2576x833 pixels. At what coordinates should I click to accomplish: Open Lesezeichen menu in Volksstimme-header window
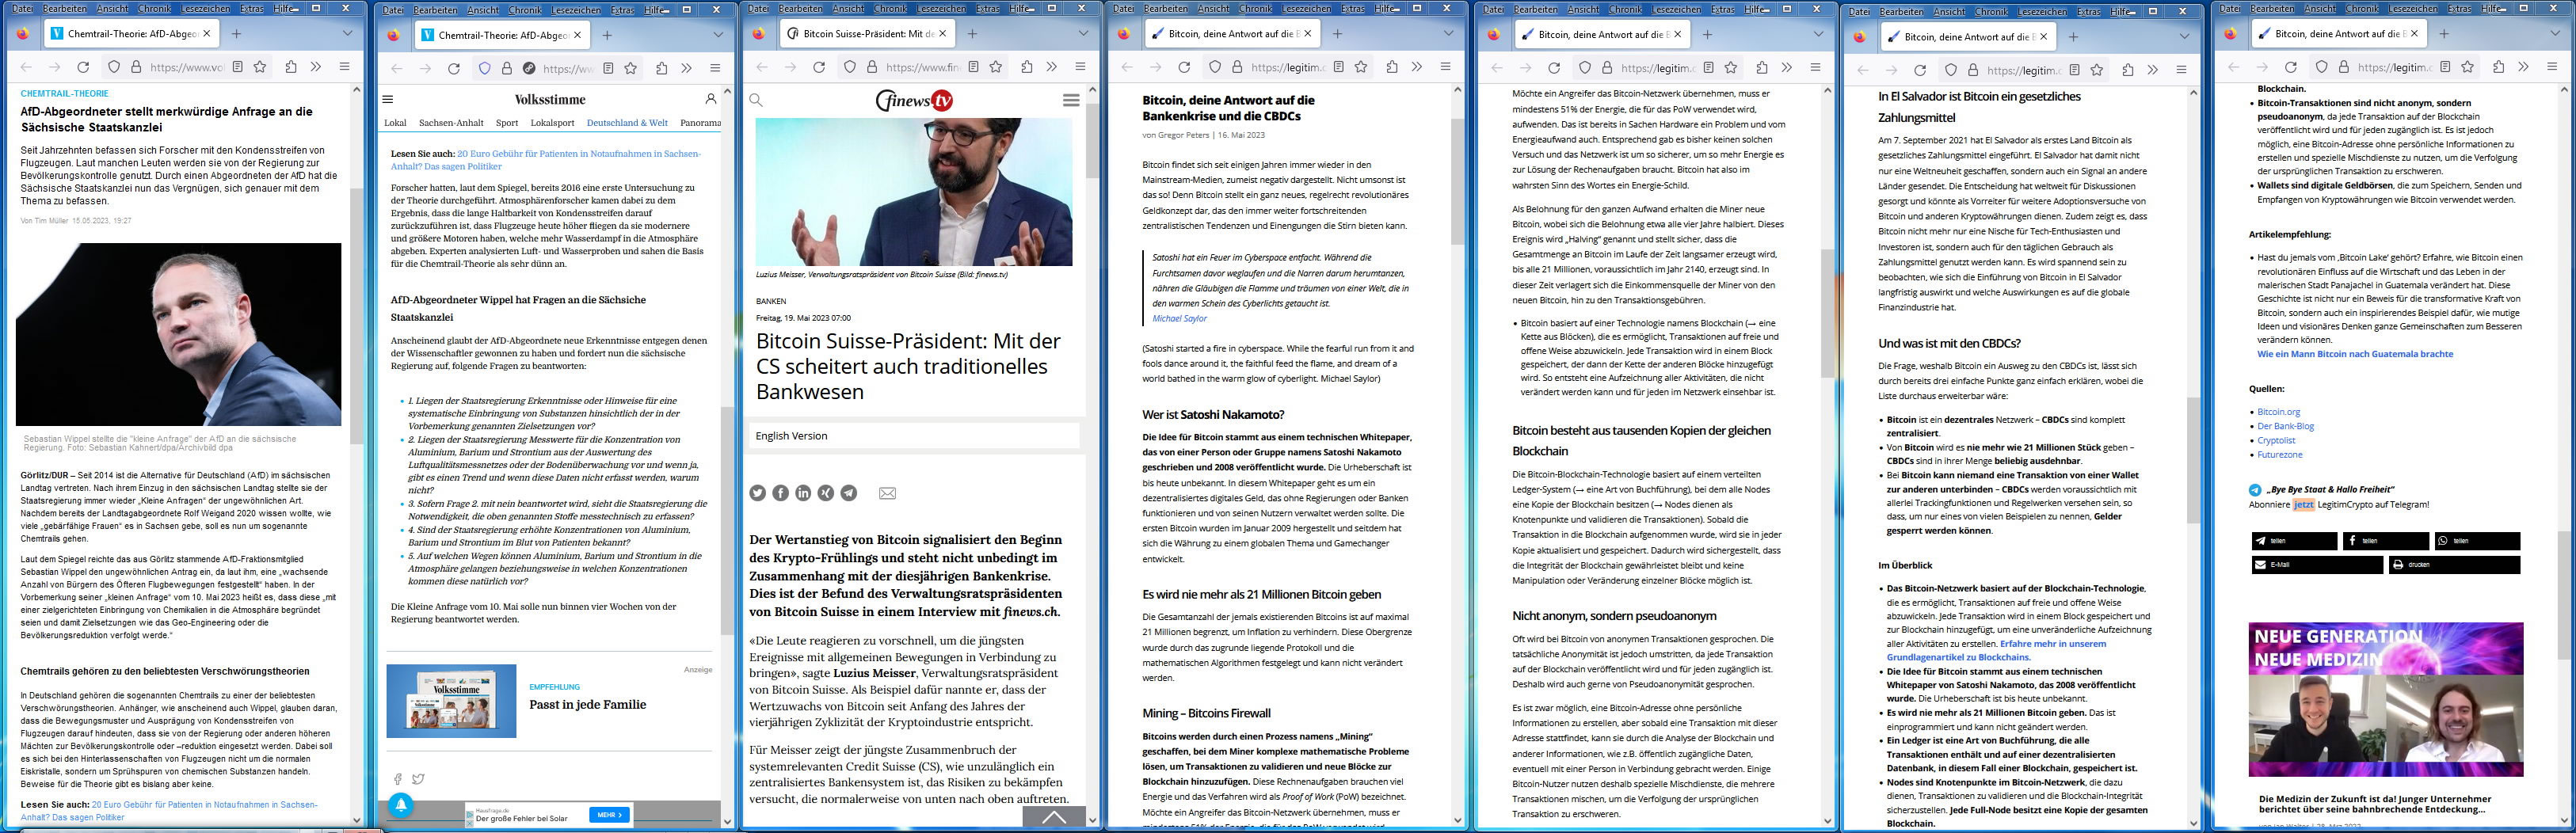point(577,10)
